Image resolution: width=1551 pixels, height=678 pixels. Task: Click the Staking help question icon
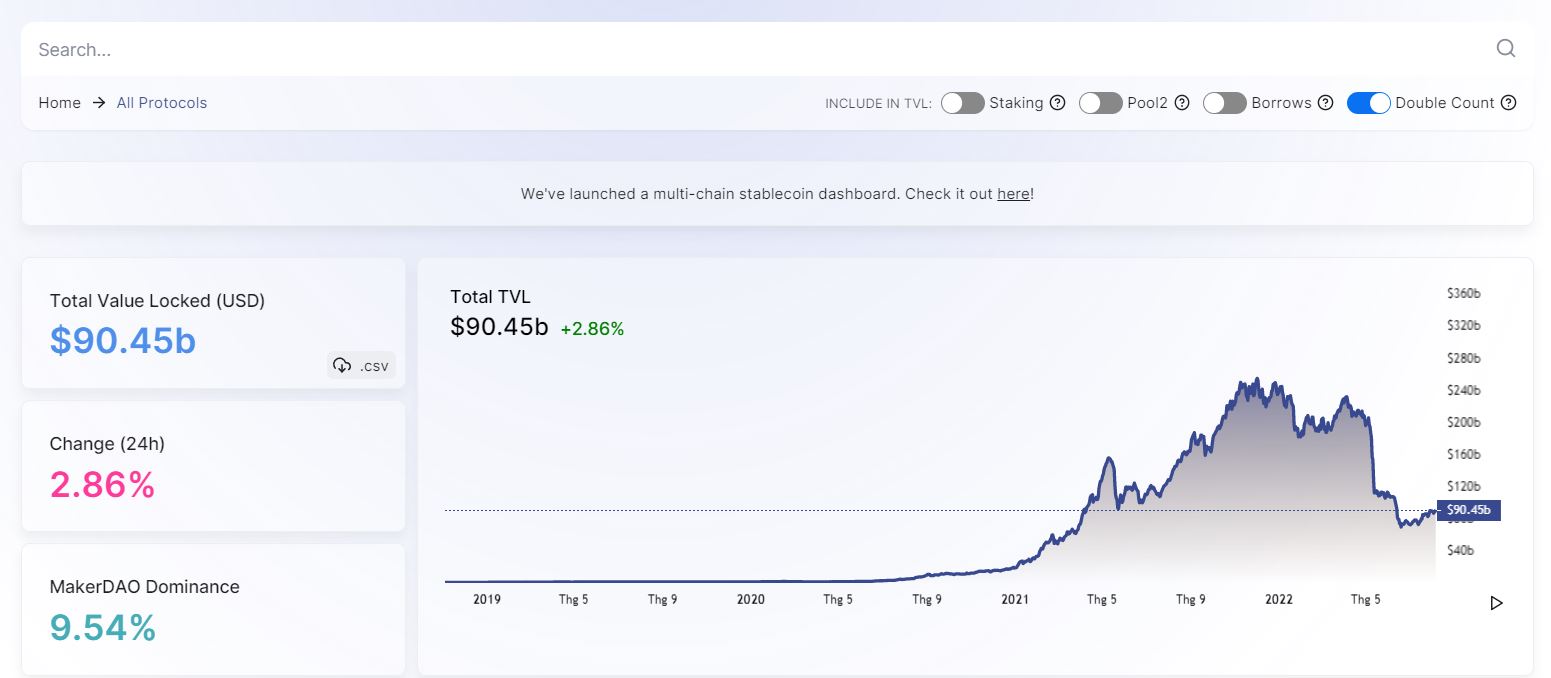pyautogui.click(x=1057, y=103)
